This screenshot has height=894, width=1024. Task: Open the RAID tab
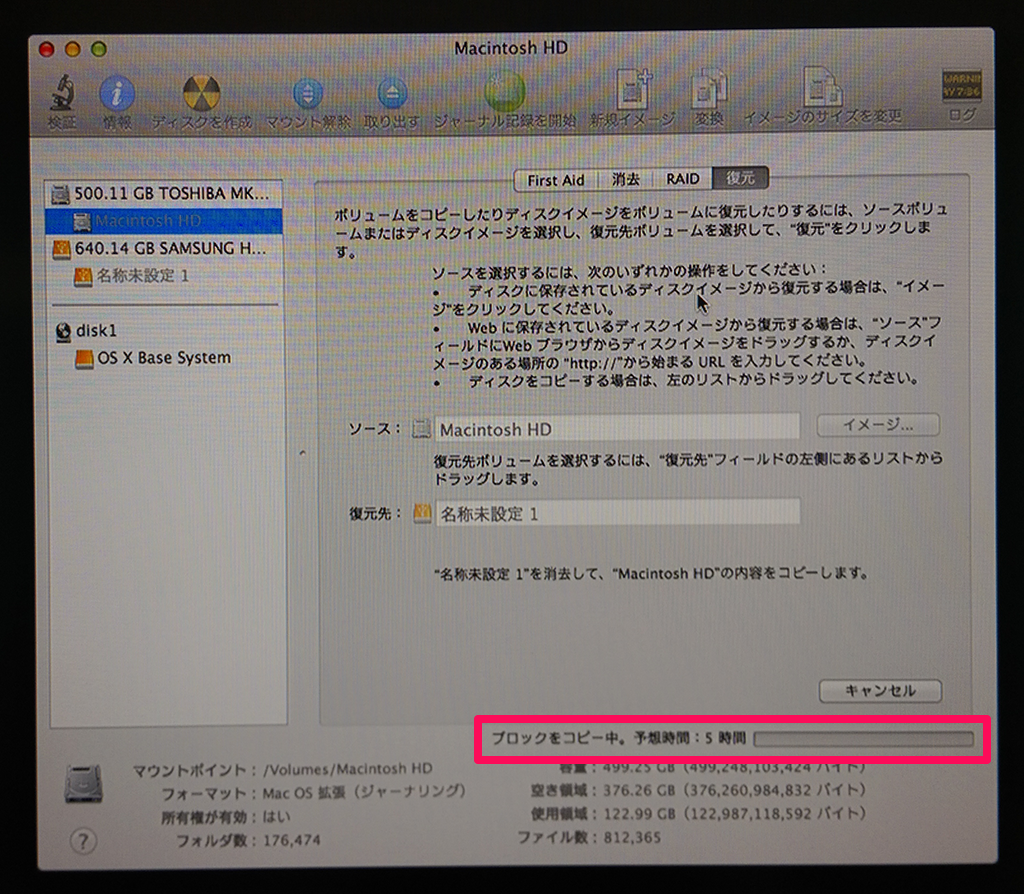pyautogui.click(x=683, y=180)
